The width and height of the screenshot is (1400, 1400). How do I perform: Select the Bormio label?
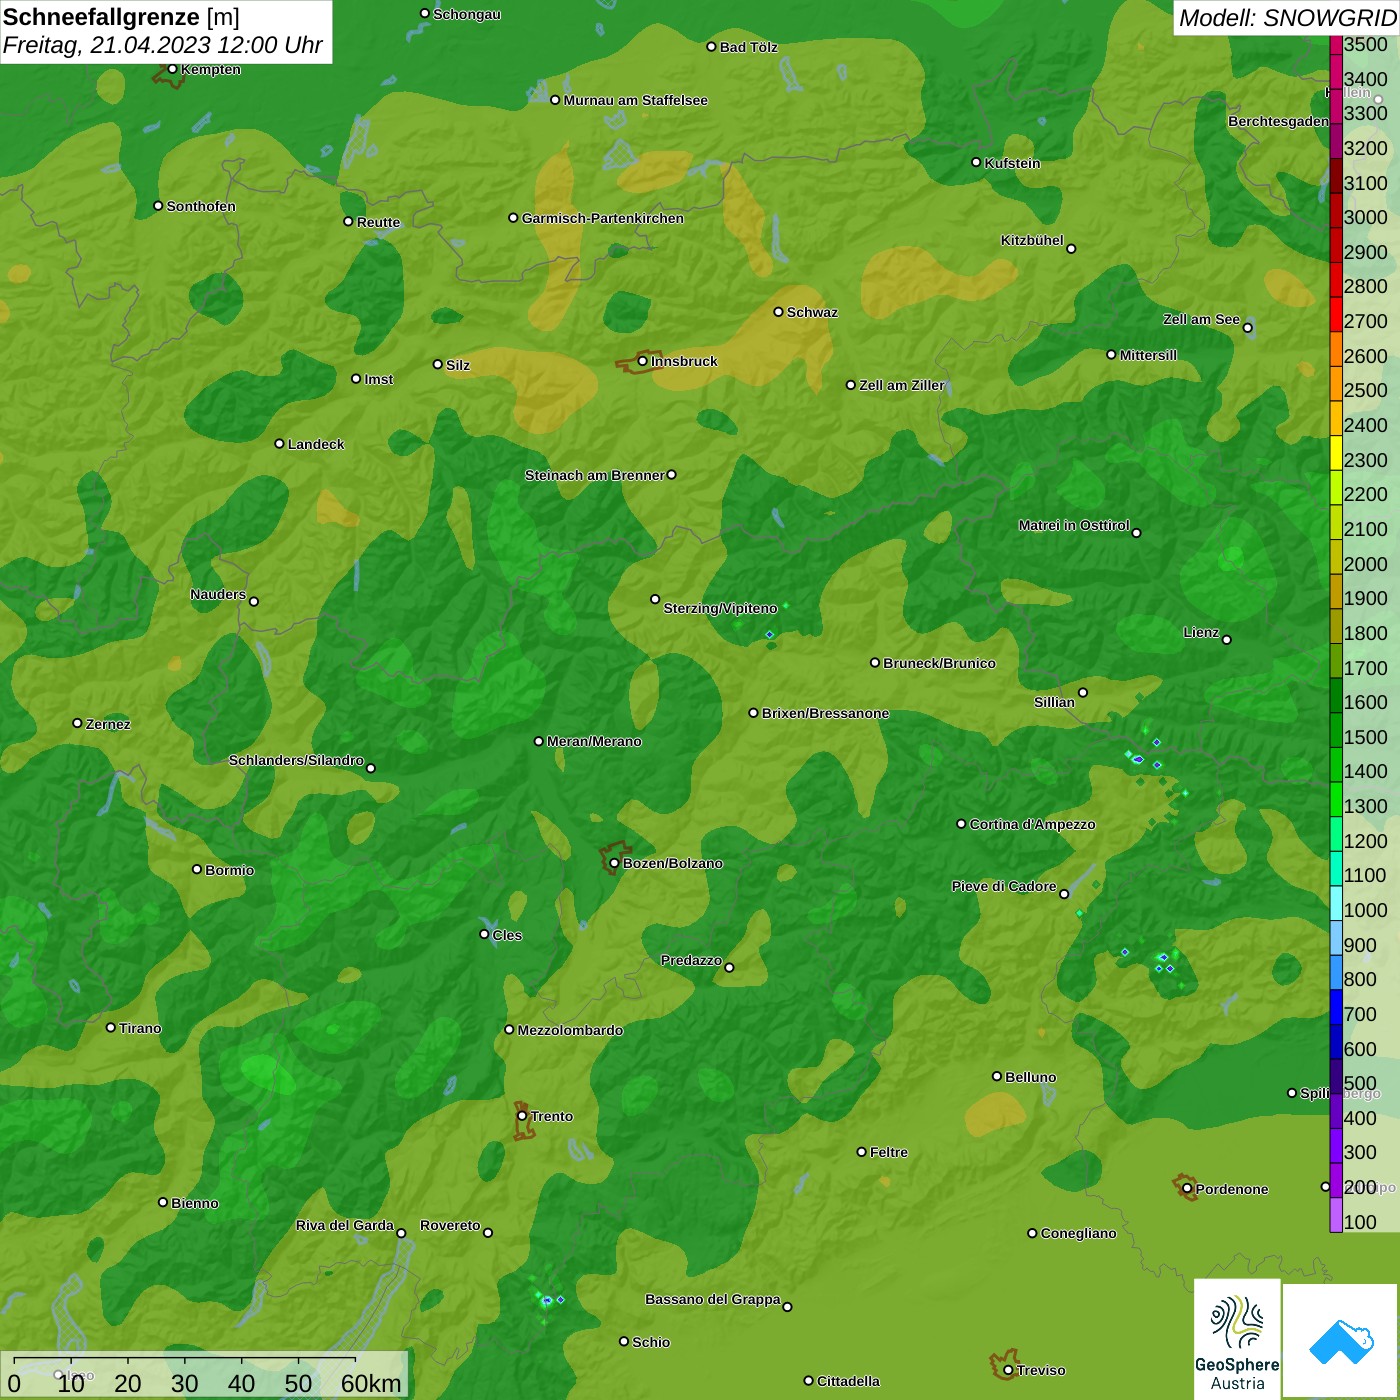229,870
